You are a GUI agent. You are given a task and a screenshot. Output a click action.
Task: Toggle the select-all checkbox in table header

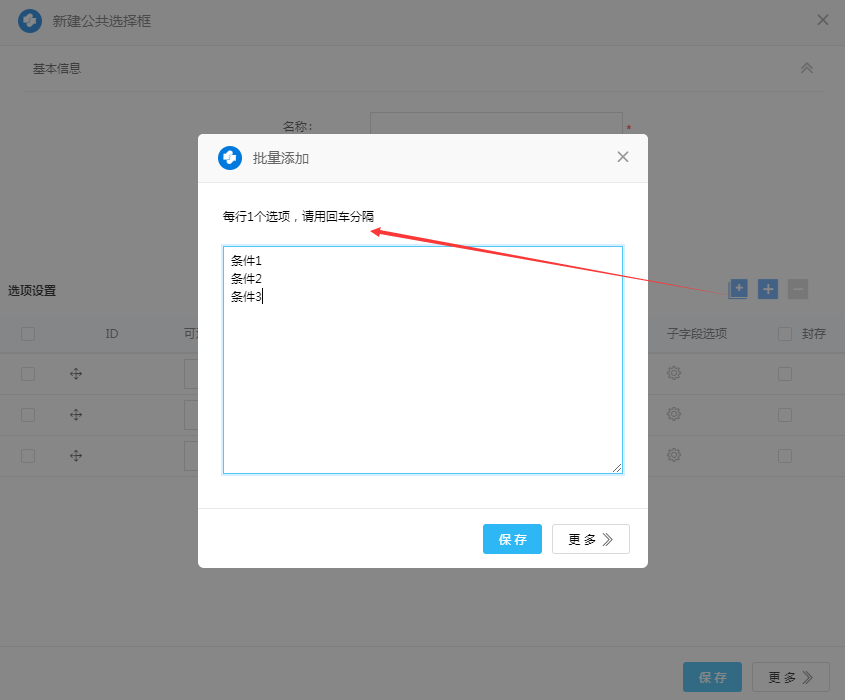(x=28, y=334)
